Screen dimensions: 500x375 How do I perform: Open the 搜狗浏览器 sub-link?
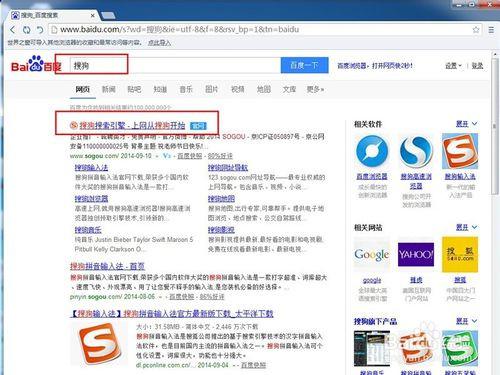pos(91,199)
